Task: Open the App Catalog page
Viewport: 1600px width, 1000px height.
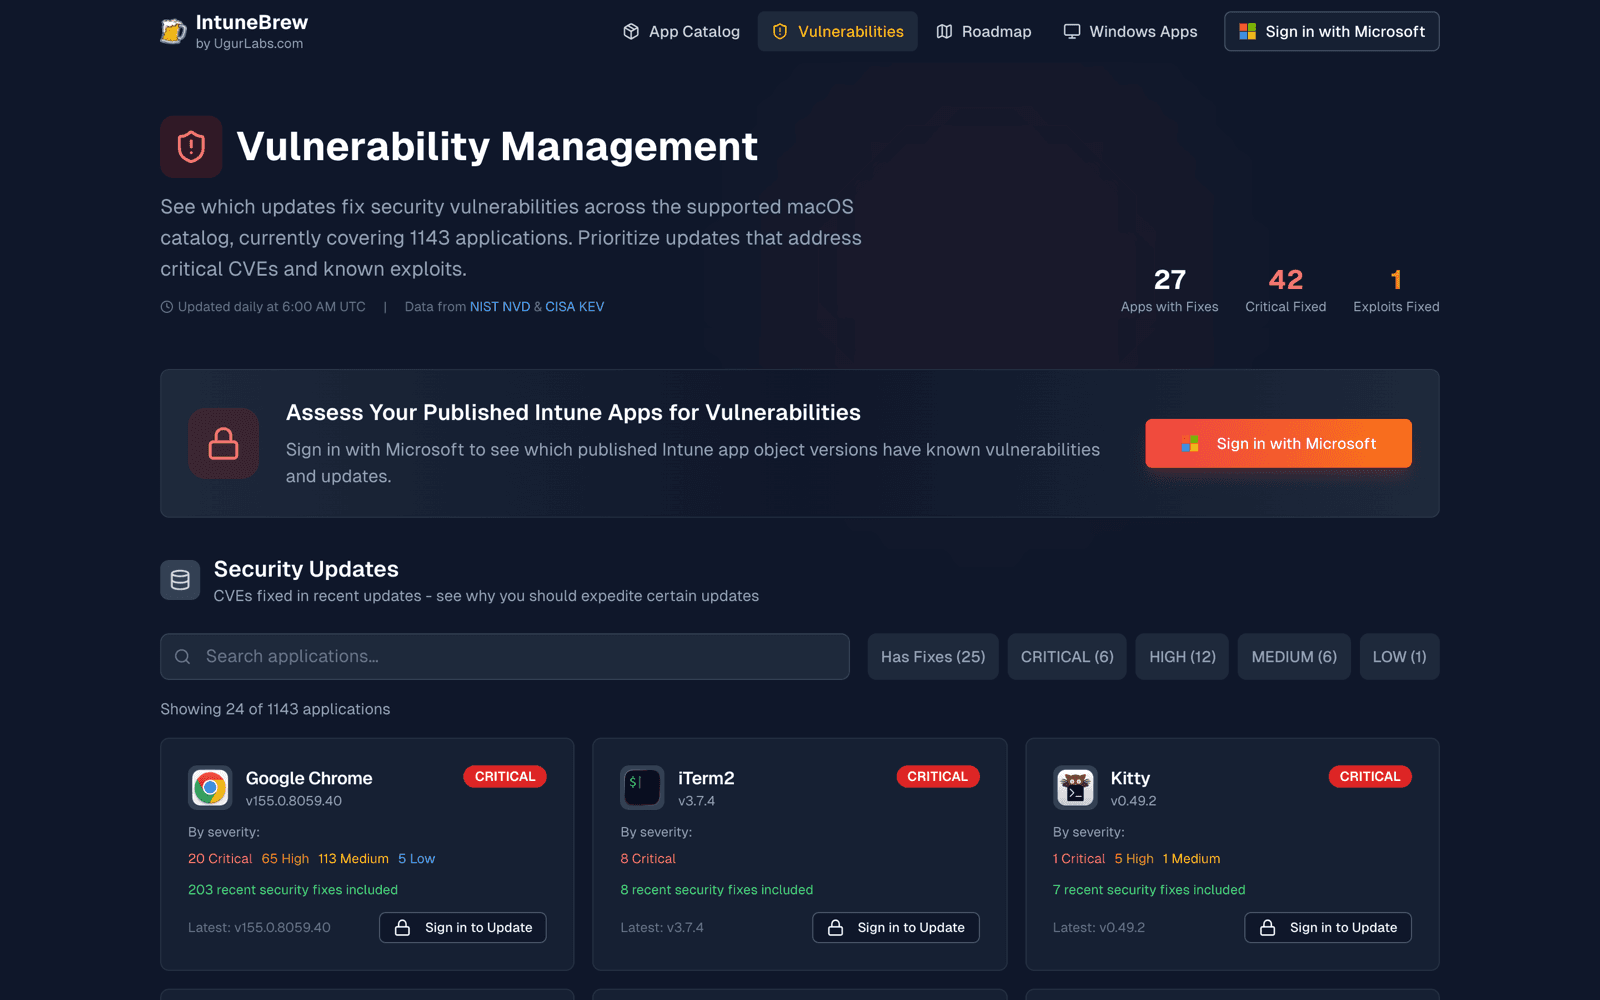Action: pyautogui.click(x=681, y=32)
